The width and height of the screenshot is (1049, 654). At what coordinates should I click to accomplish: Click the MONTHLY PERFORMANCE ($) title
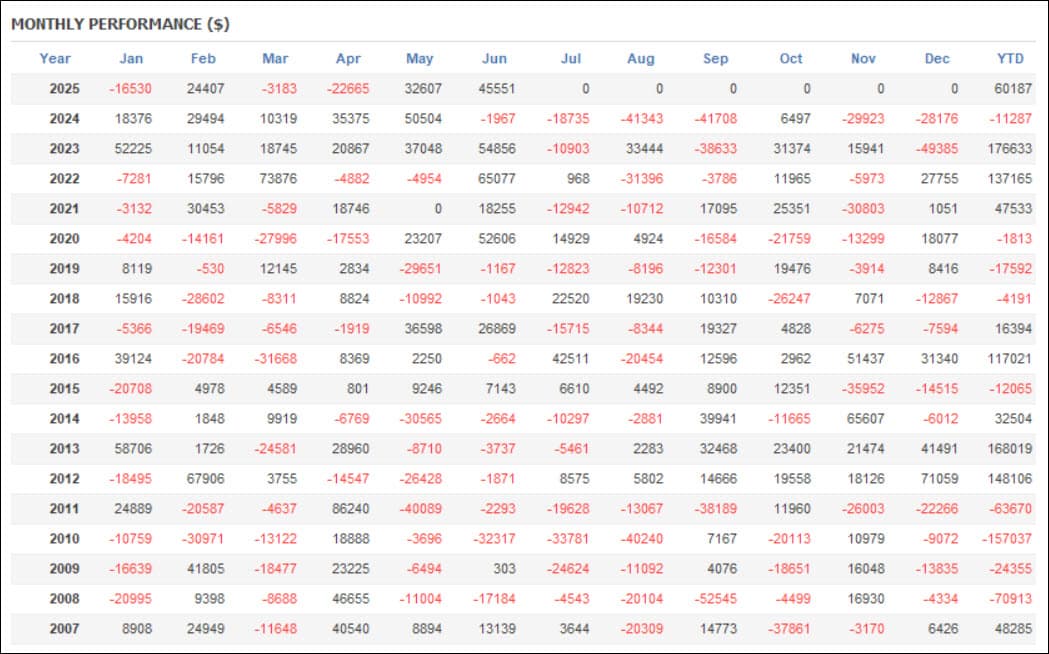[x=120, y=24]
